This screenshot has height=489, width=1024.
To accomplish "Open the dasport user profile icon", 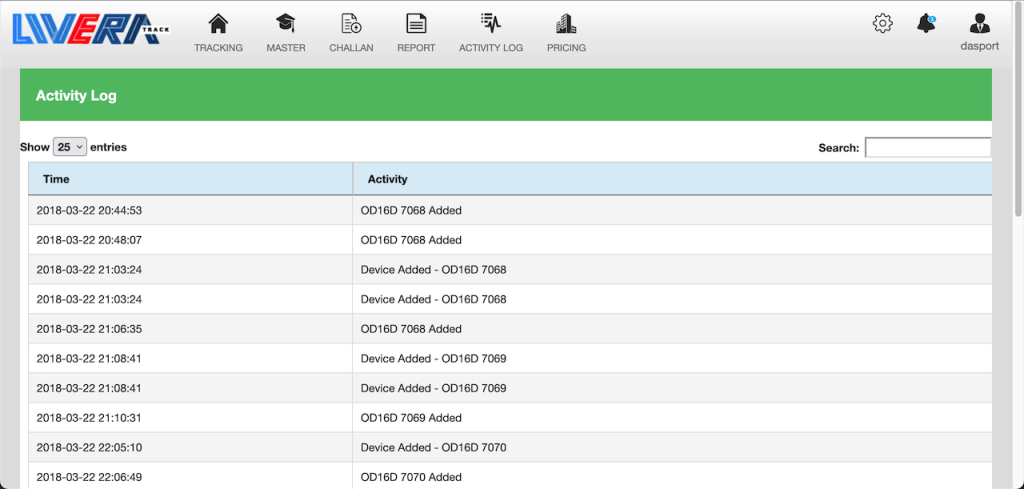I will [x=979, y=24].
